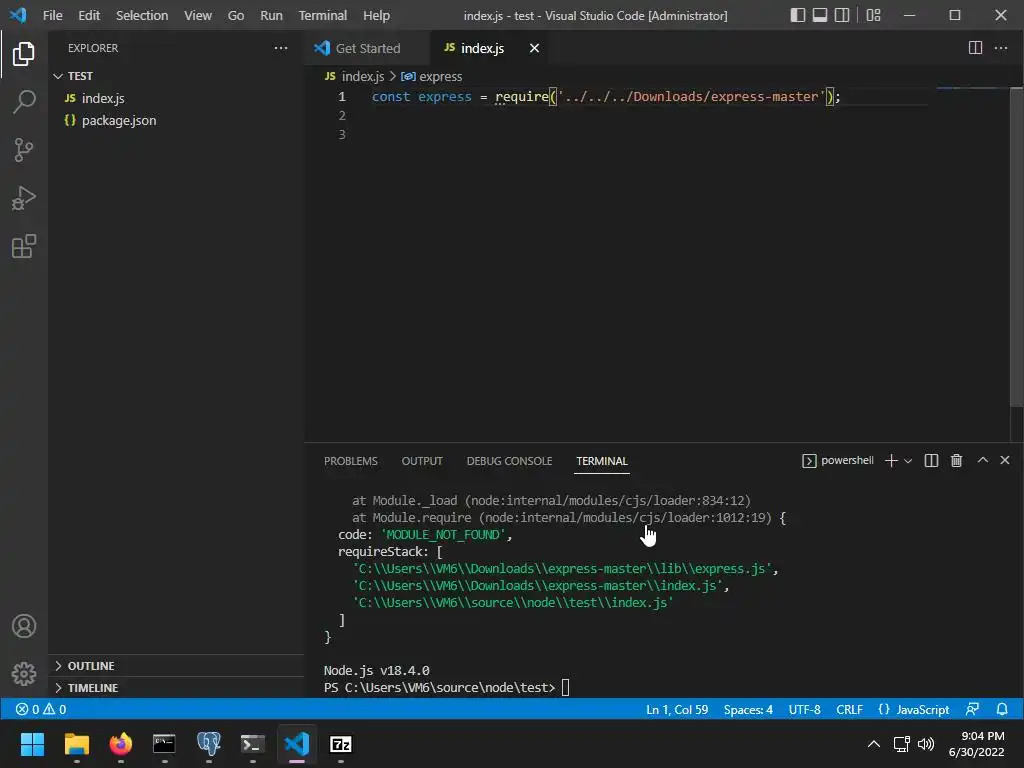Screen dimensions: 1024x768
Task: Open pgAdmin elephant icon in taskbar
Action: [208, 744]
